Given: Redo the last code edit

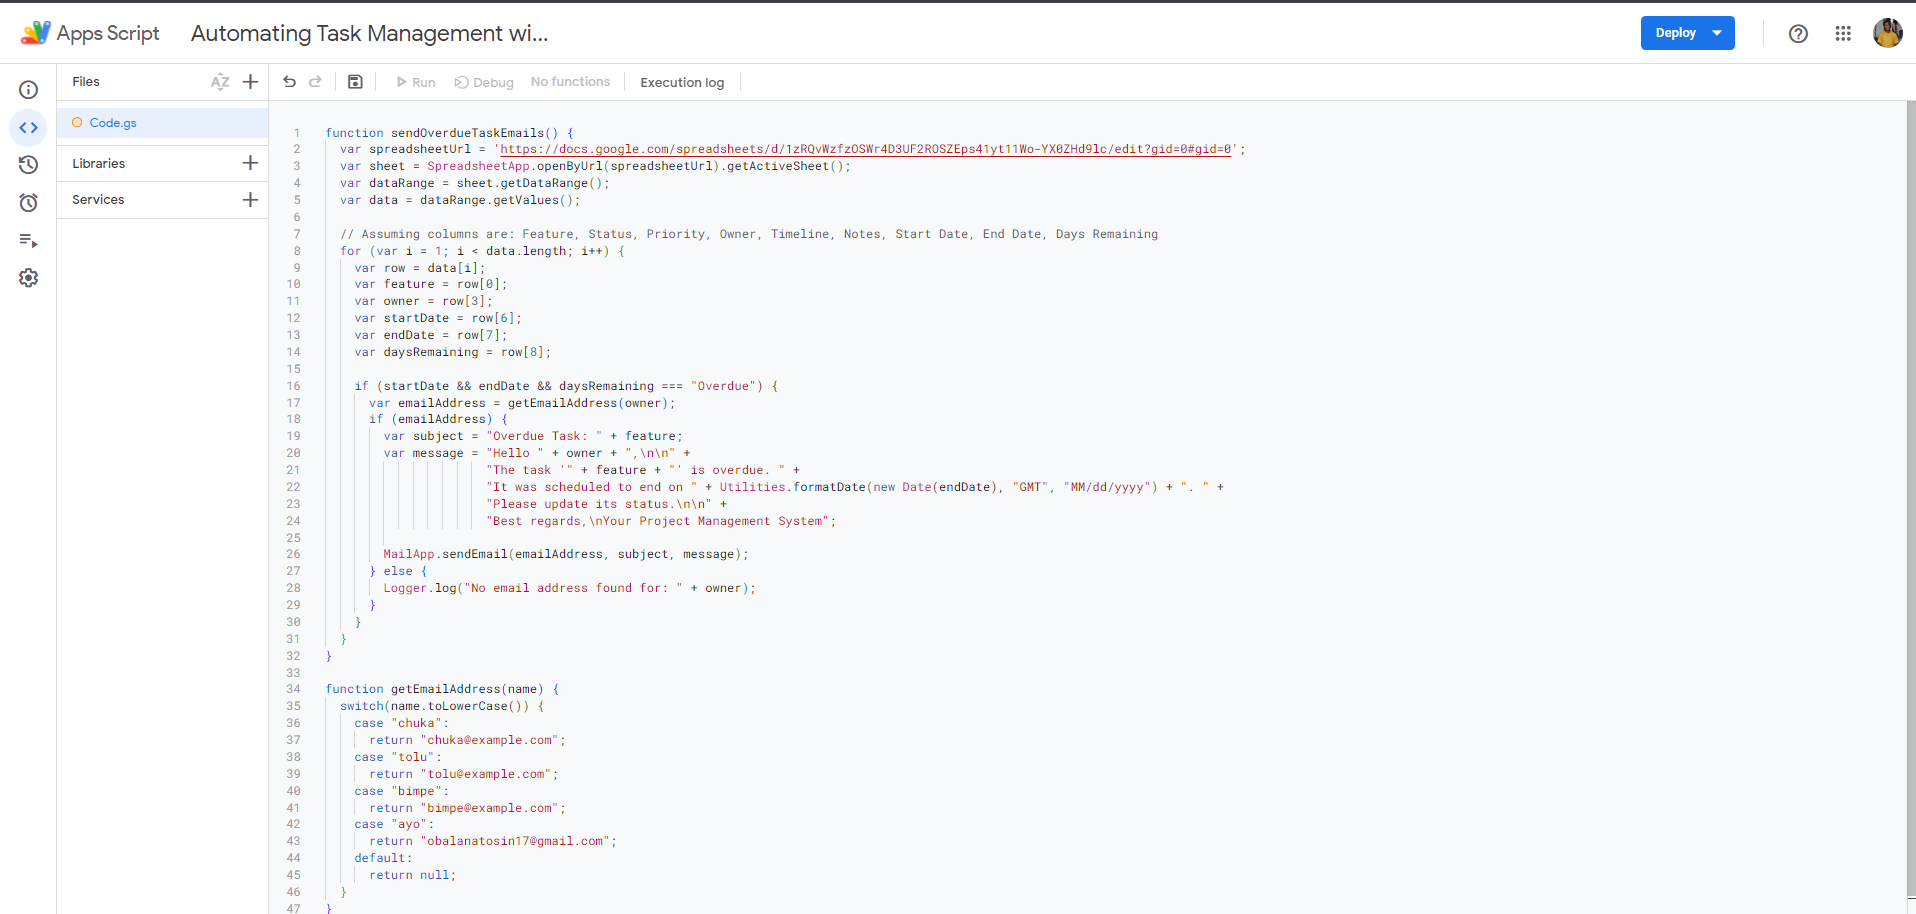Looking at the screenshot, I should 315,81.
